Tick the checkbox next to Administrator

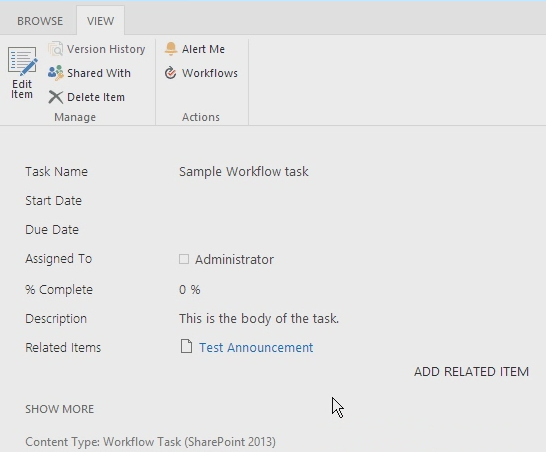click(184, 259)
